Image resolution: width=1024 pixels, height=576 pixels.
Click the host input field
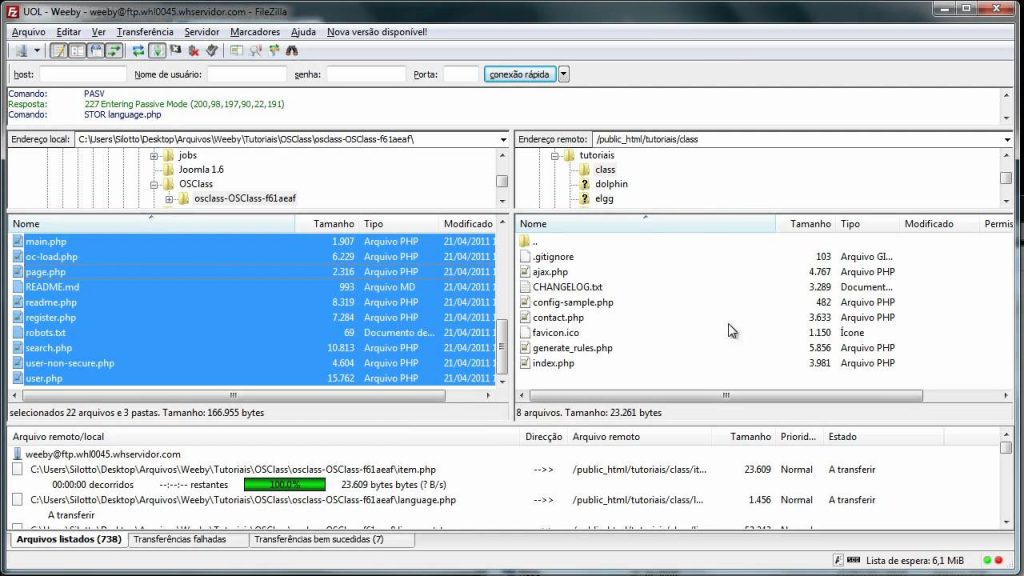(82, 74)
